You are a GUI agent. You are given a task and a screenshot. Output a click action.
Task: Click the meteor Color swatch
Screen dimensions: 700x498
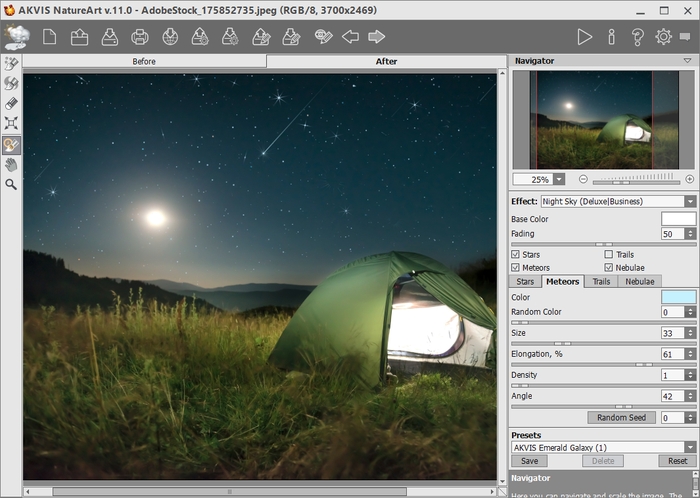point(678,297)
